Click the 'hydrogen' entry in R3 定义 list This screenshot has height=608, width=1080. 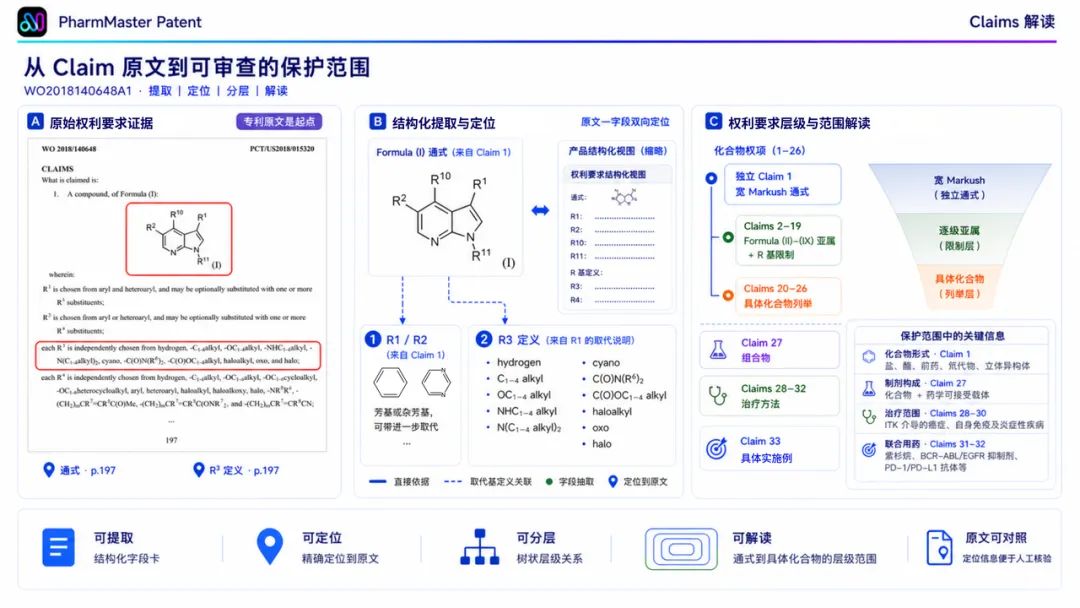pyautogui.click(x=519, y=362)
